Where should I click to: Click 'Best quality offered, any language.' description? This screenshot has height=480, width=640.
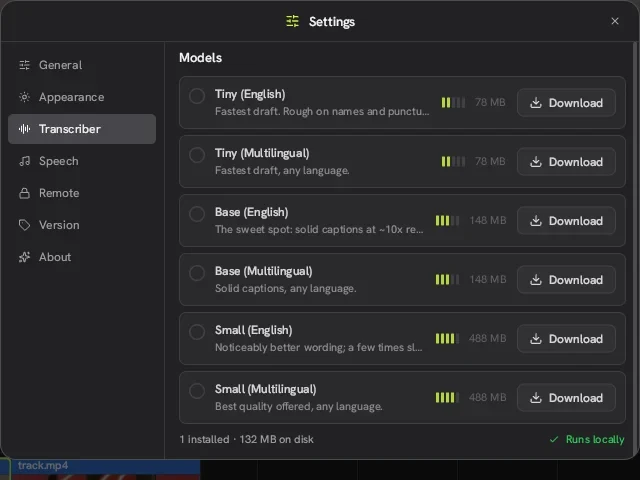299,407
